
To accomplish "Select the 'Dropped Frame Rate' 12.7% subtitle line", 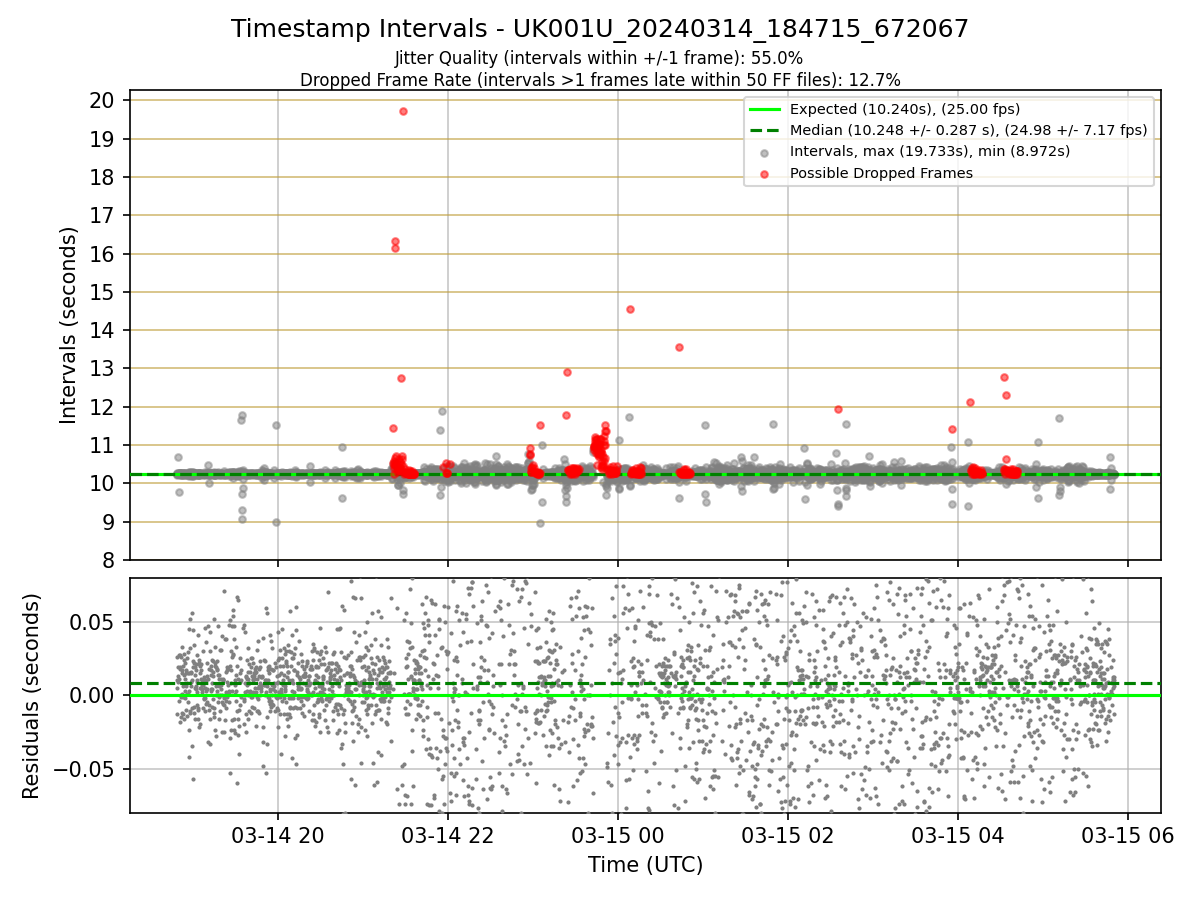I will pos(600,79).
